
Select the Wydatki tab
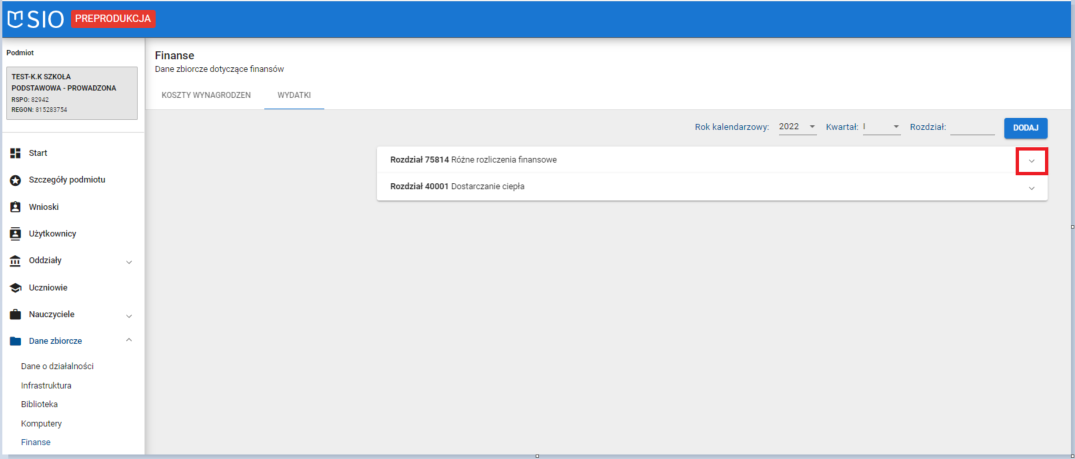click(294, 95)
